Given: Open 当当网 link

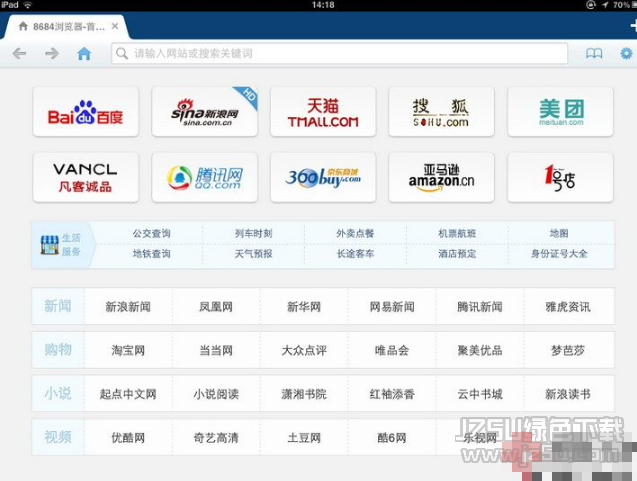Looking at the screenshot, I should [x=216, y=350].
